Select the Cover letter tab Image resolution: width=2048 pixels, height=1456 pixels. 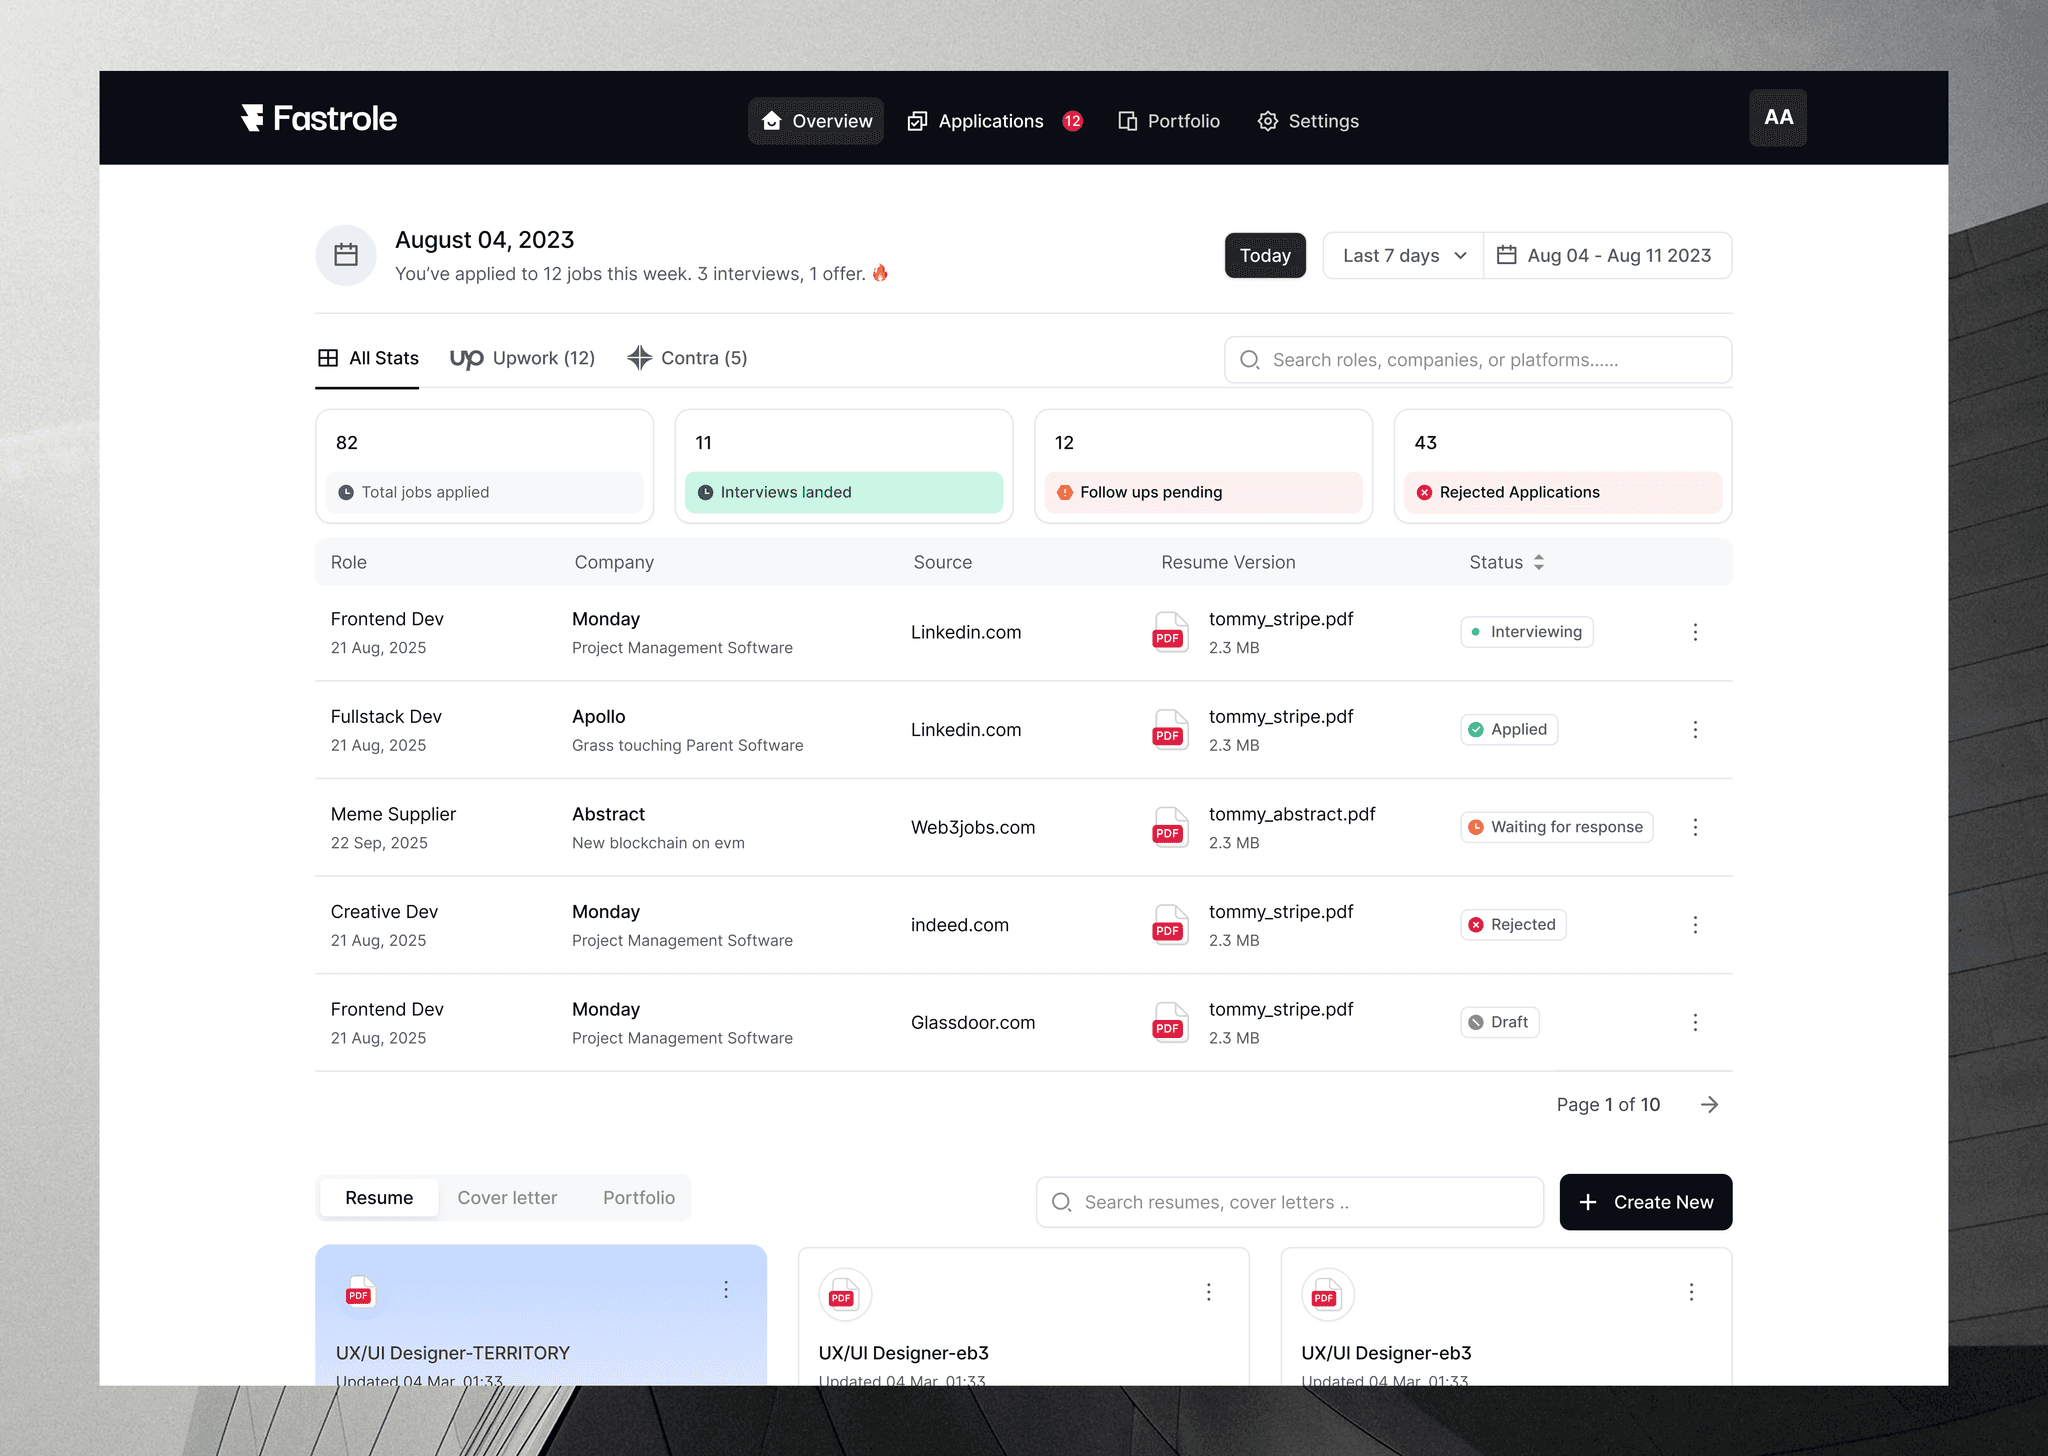click(507, 1198)
